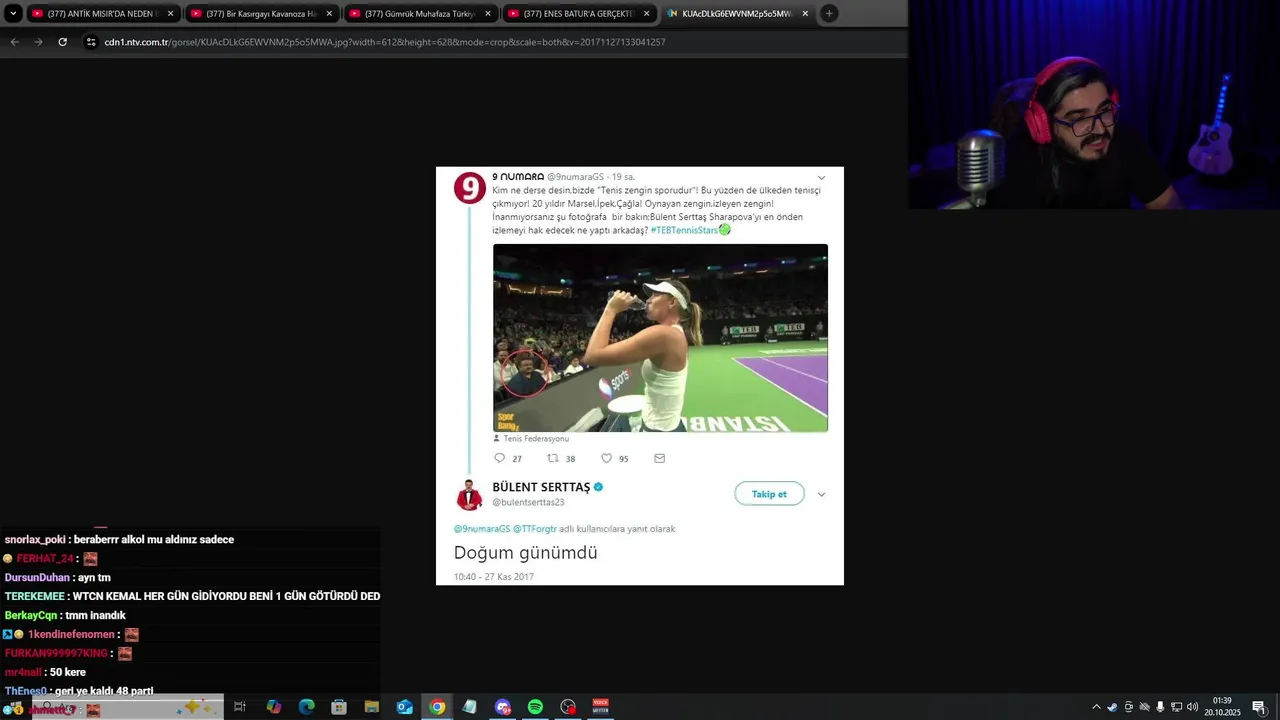Click the 10:40 - 27 Kas 2017 timestamp

494,577
